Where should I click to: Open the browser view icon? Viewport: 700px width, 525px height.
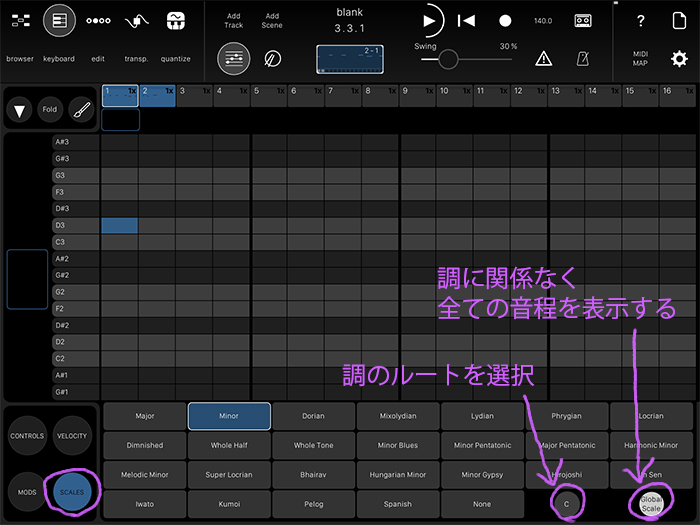pyautogui.click(x=21, y=21)
